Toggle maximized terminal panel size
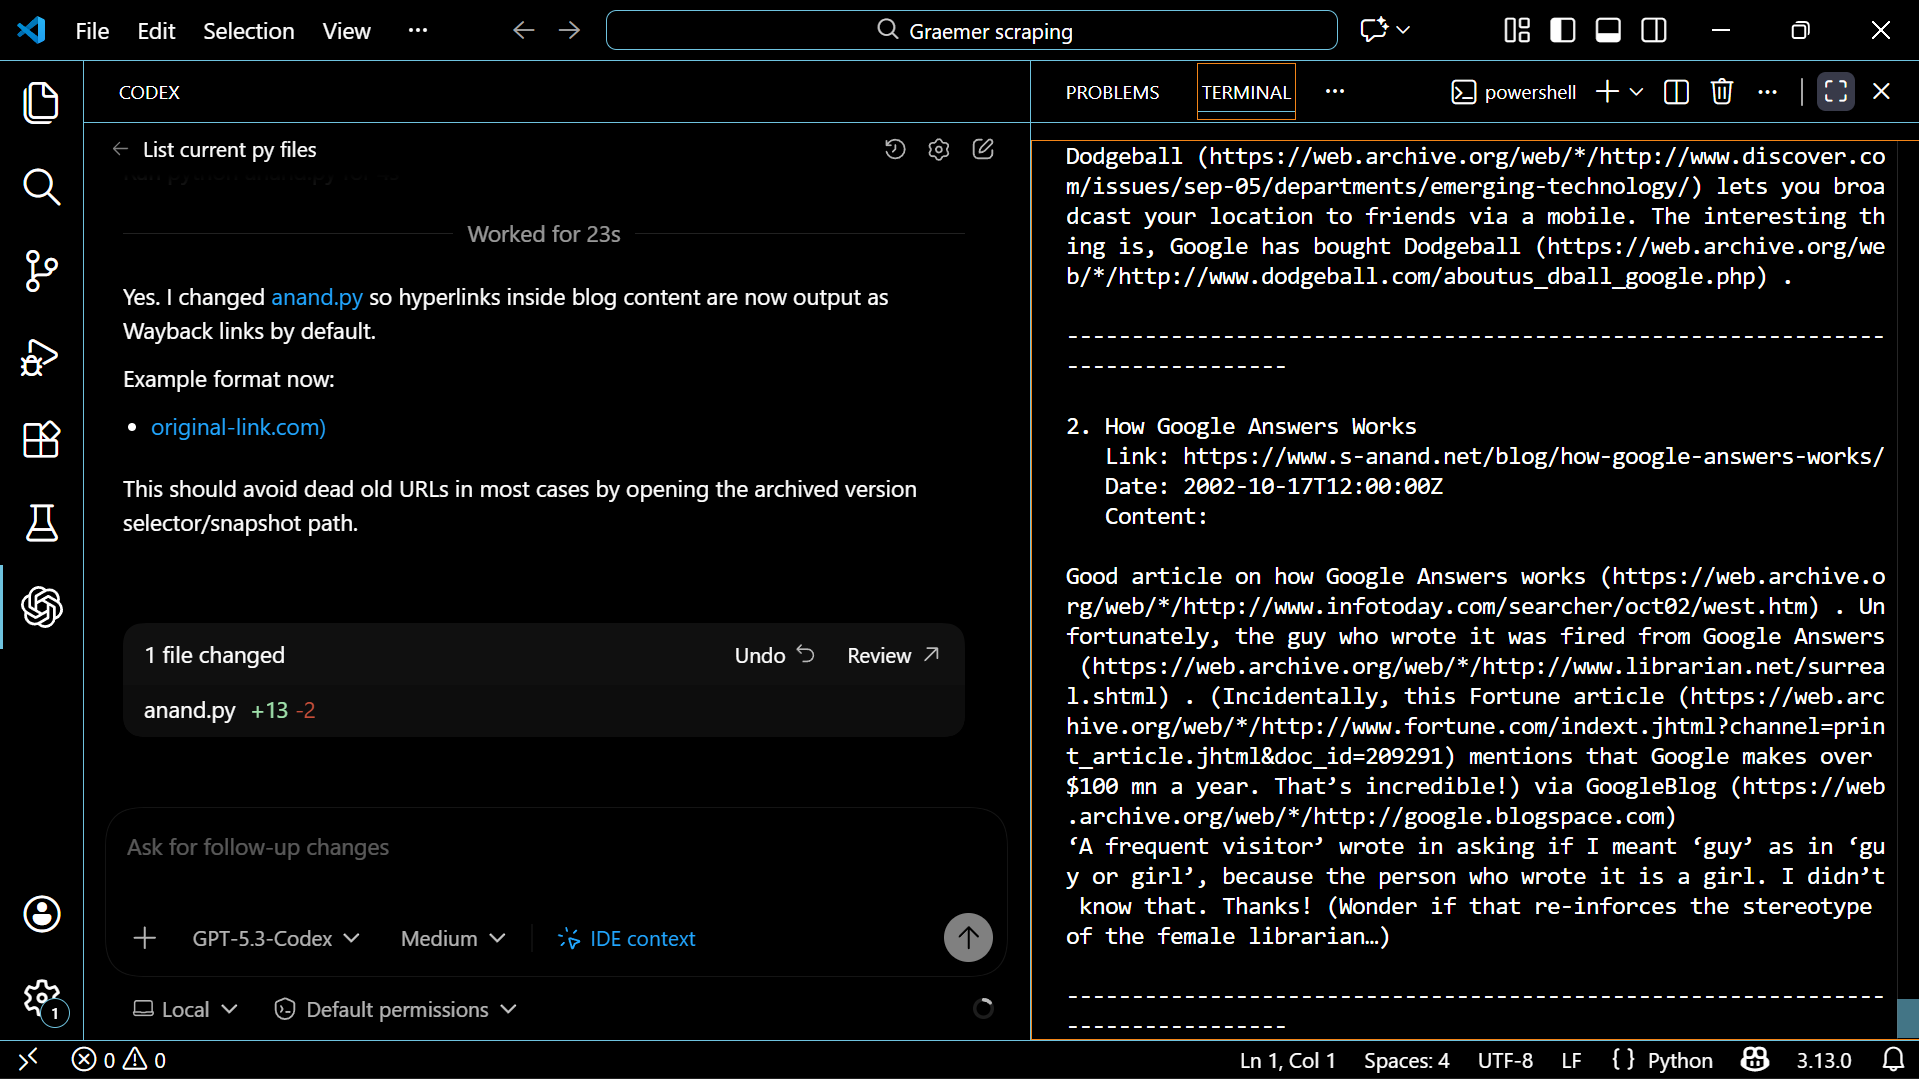The height and width of the screenshot is (1079, 1919). point(1835,92)
